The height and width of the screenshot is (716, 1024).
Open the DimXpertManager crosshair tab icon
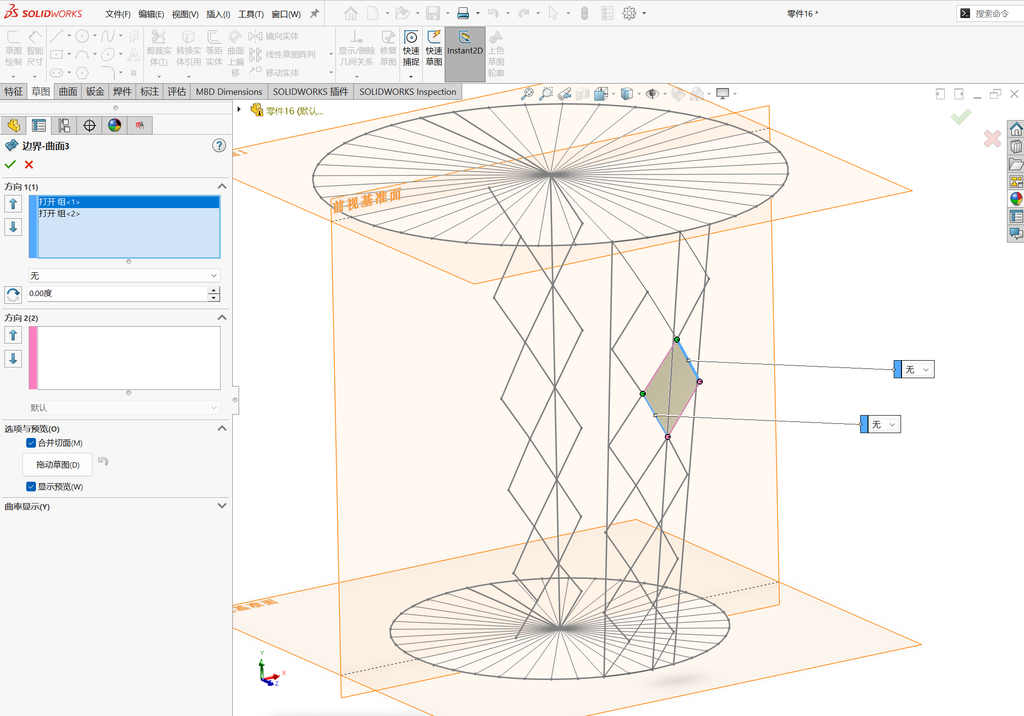[89, 125]
